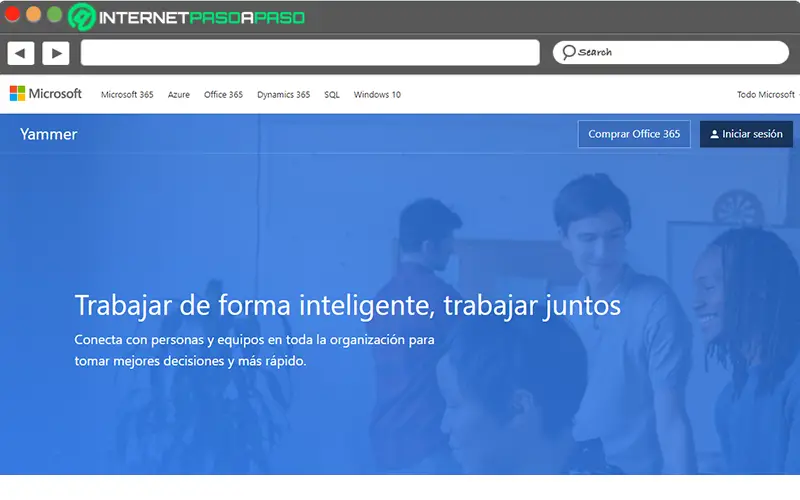Open the Microsoft 365 menu item

click(x=127, y=94)
